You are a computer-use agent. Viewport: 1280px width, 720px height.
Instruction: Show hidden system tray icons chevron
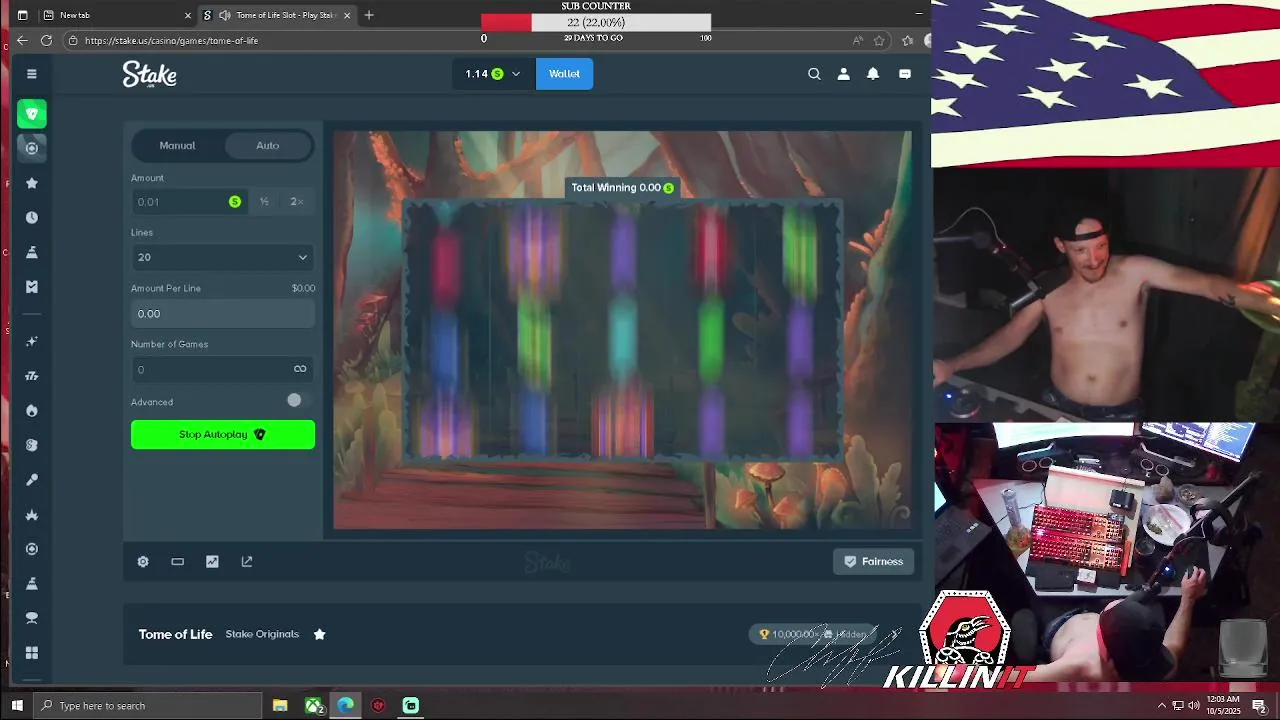click(x=1162, y=706)
